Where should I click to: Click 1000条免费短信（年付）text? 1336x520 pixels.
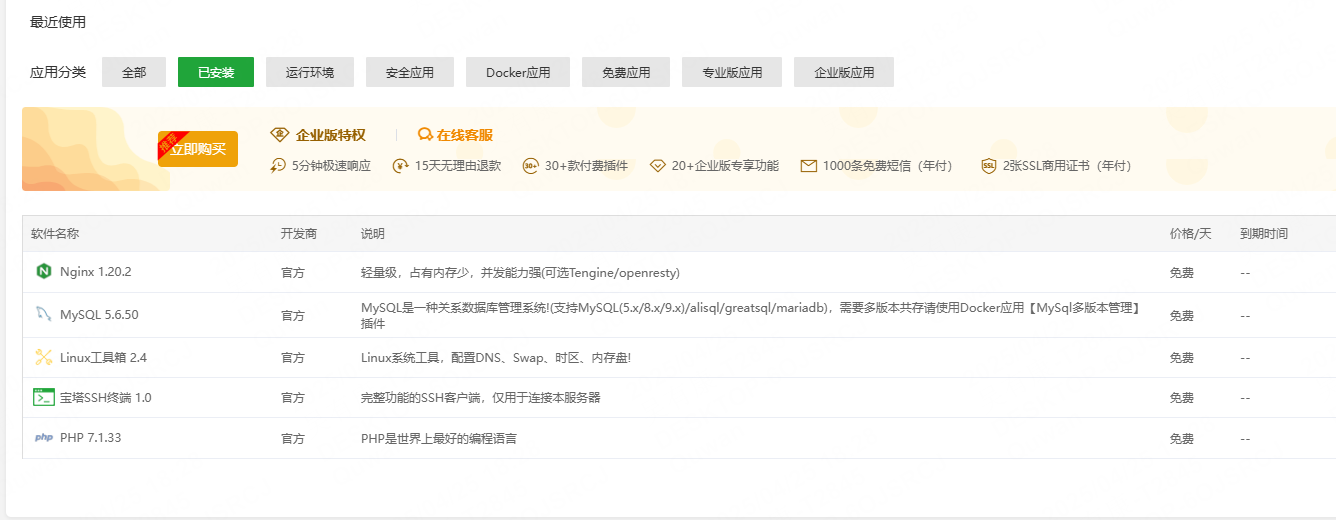888,166
